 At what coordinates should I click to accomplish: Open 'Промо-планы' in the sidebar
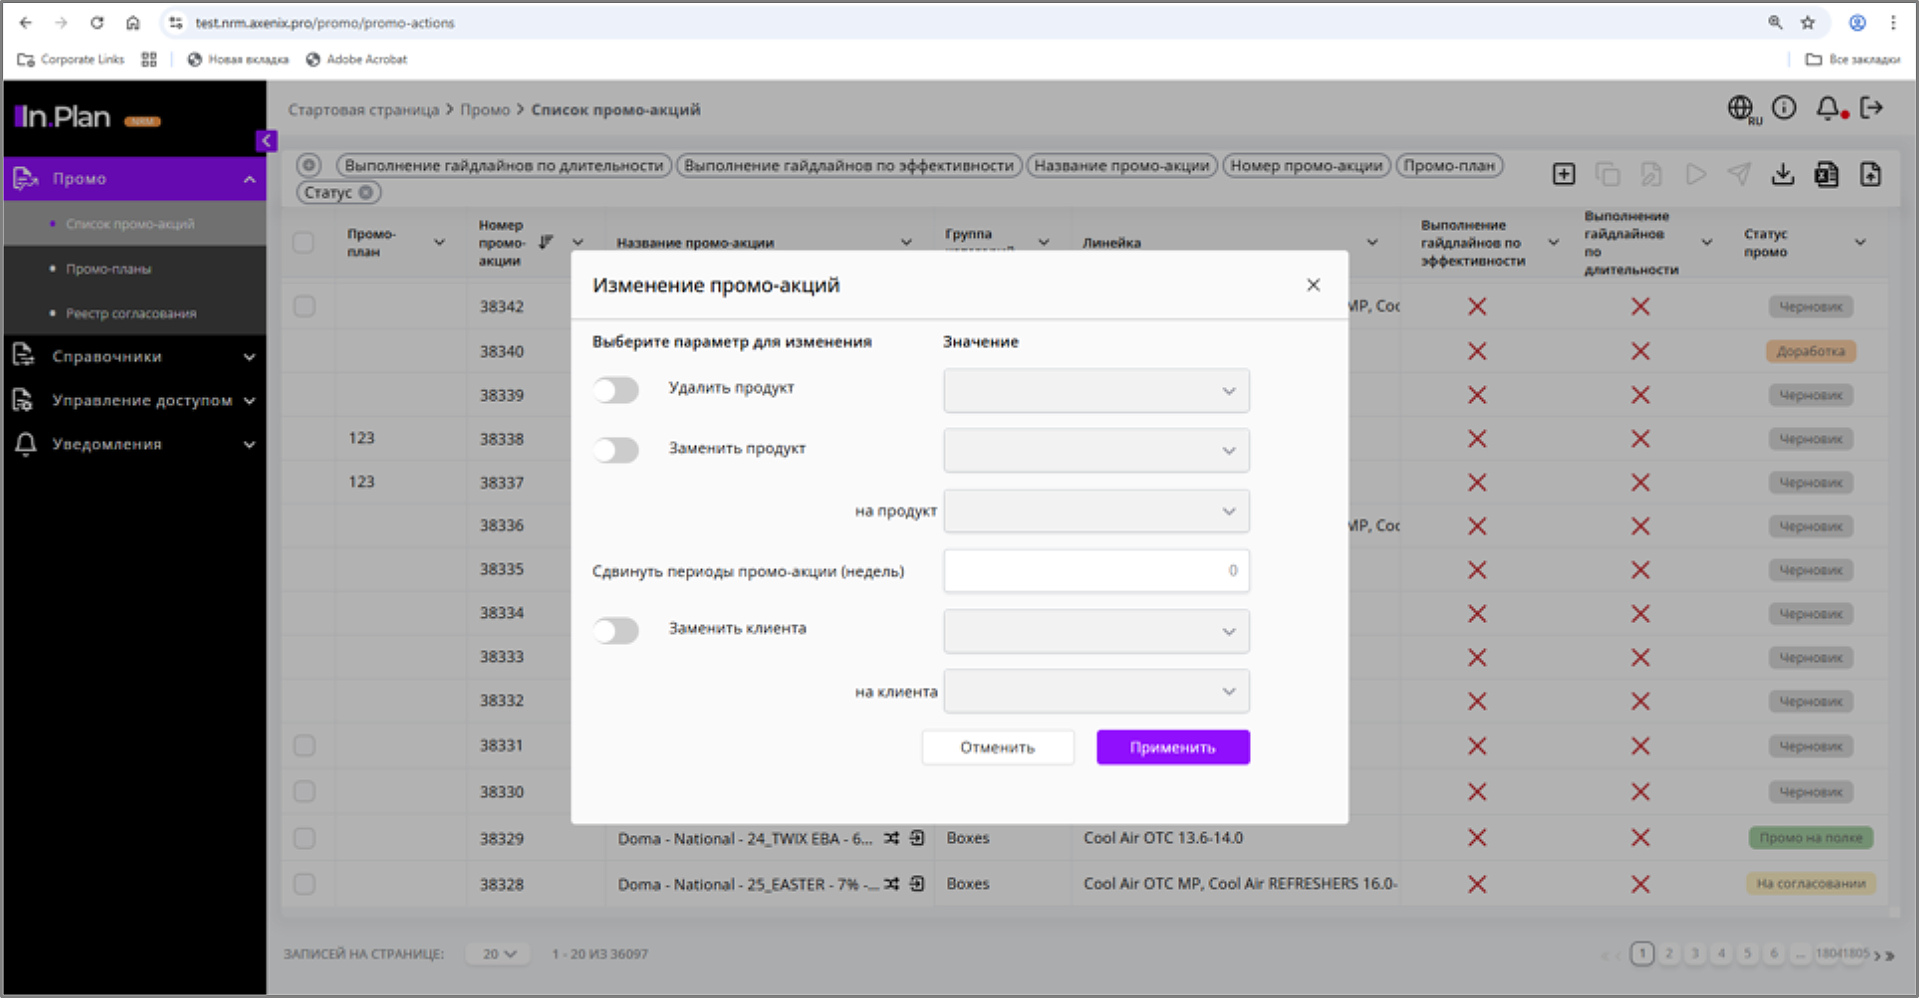coord(109,269)
